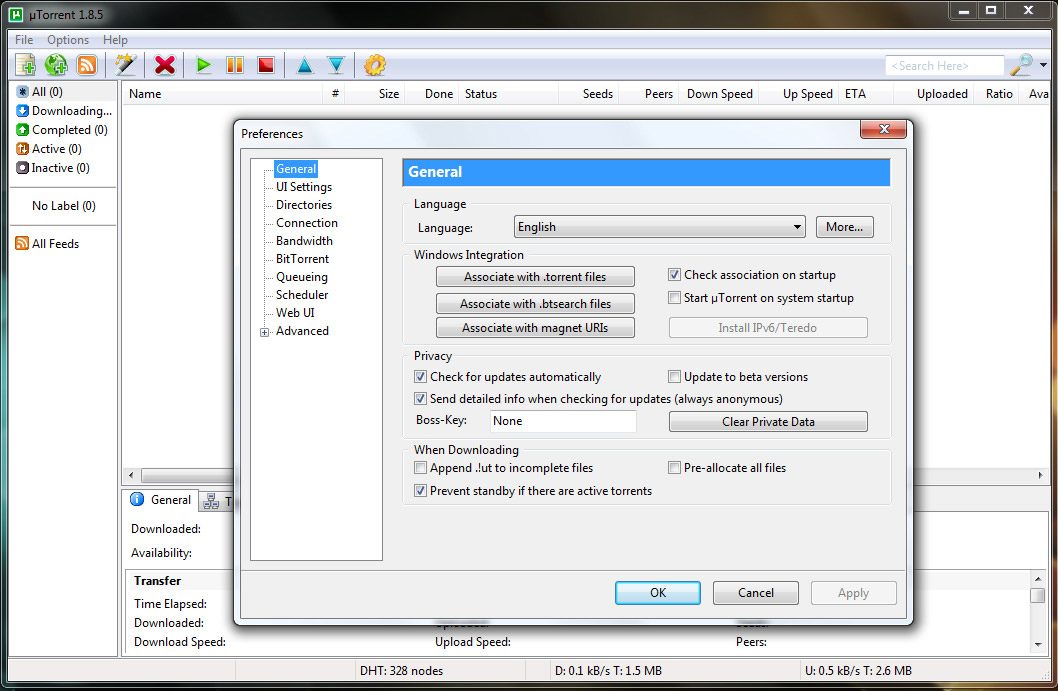Image resolution: width=1058 pixels, height=691 pixels.
Task: Enable Pre-allocate all files checkbox
Action: 674,468
